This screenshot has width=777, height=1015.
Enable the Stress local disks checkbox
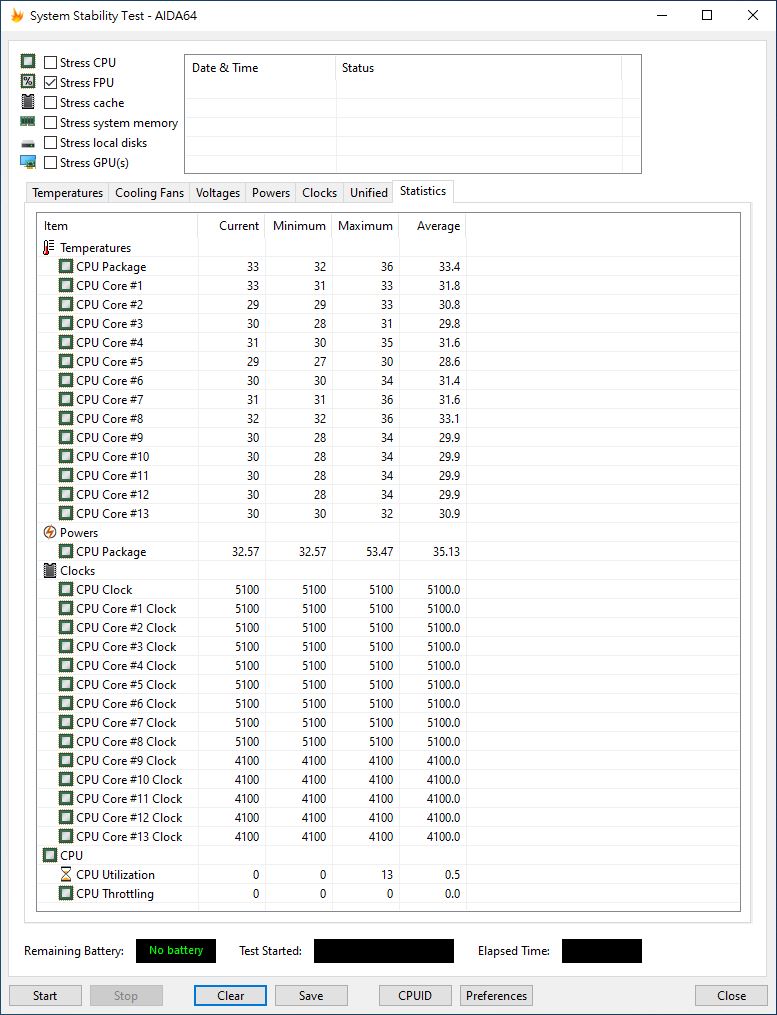[x=50, y=142]
